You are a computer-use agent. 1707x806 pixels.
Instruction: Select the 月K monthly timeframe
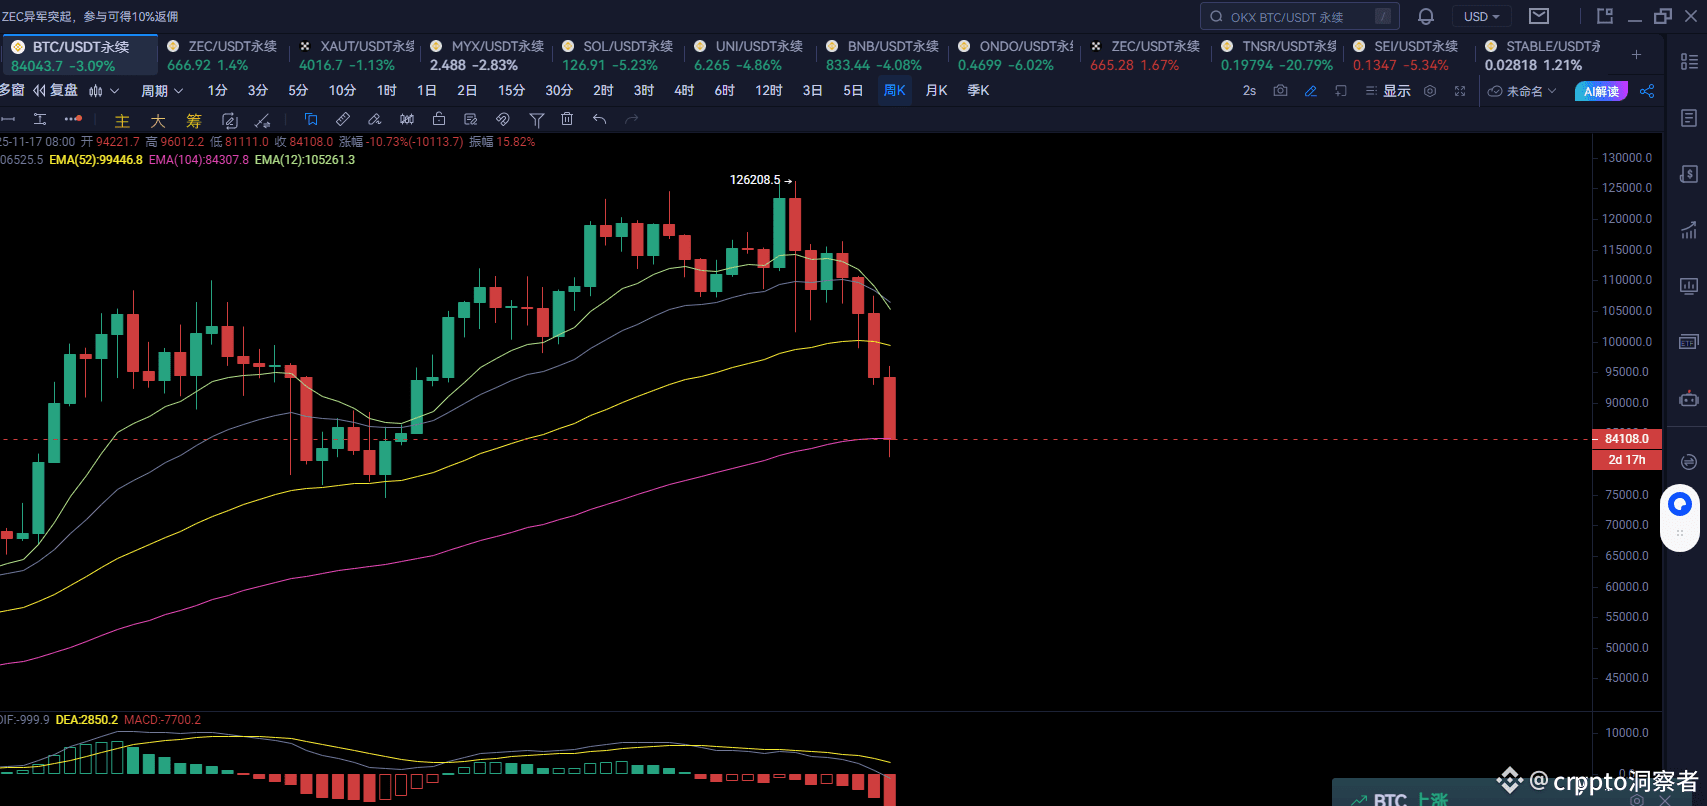click(937, 91)
